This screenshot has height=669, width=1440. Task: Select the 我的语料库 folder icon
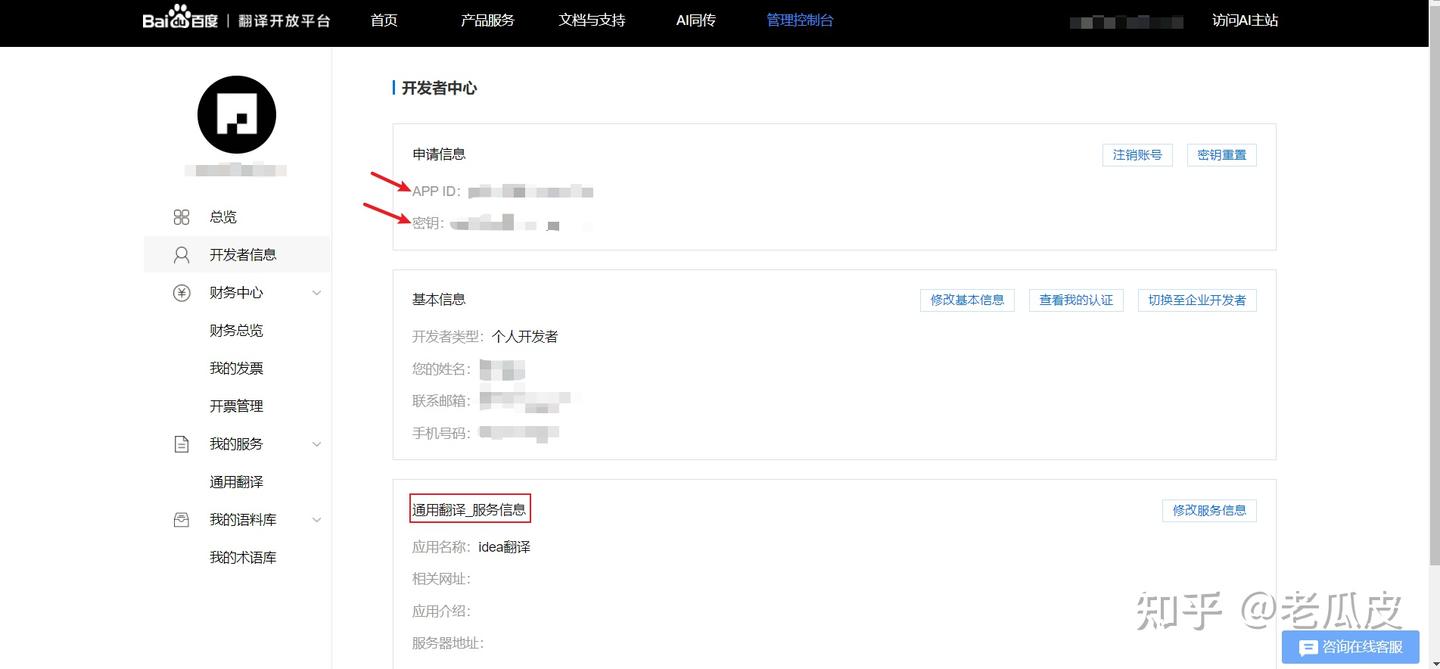tap(181, 519)
